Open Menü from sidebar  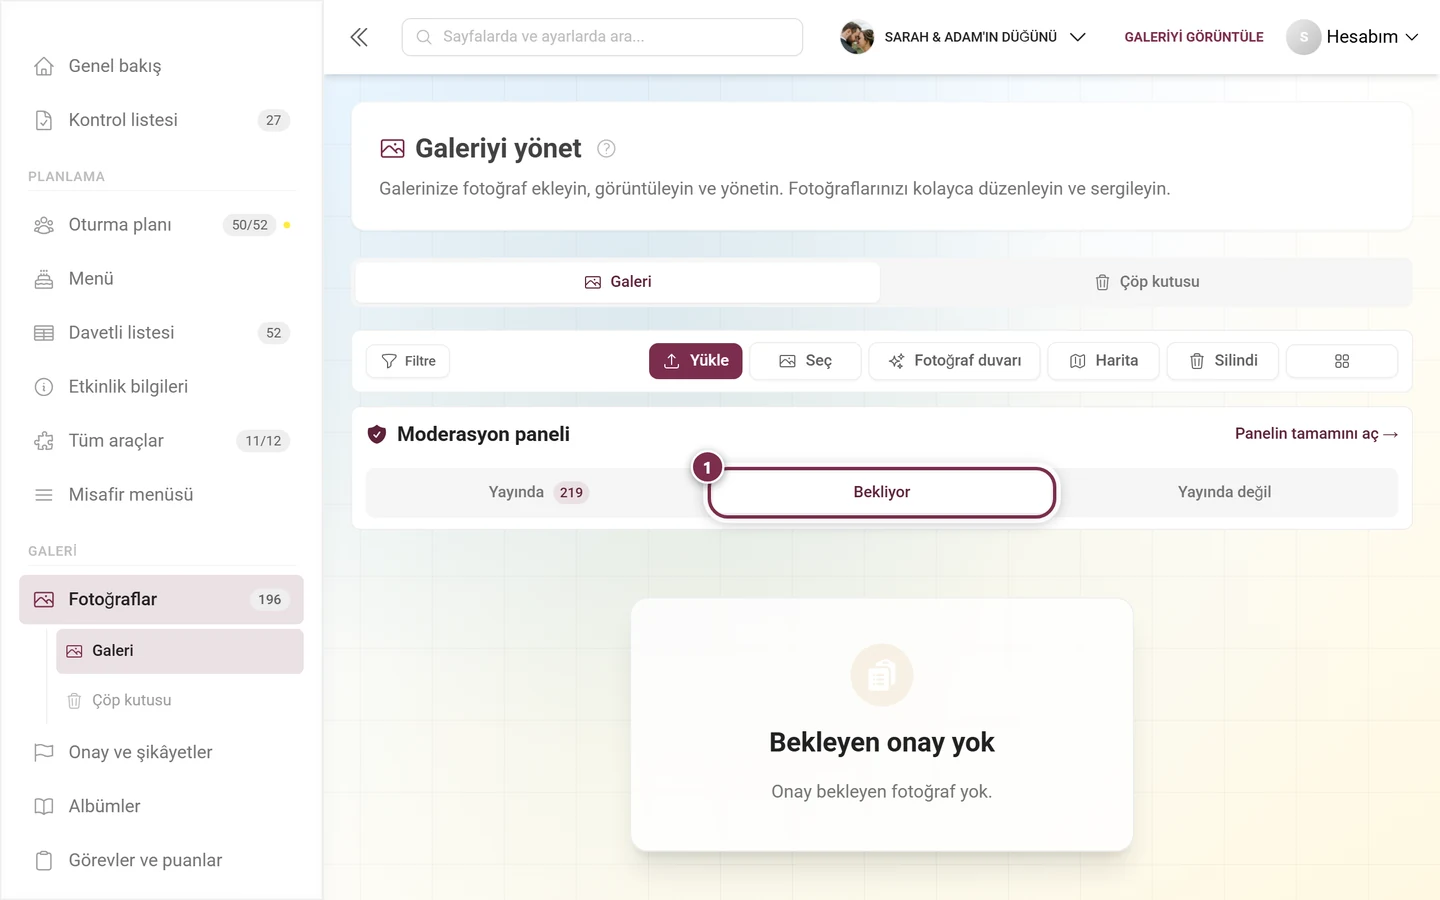(161, 279)
